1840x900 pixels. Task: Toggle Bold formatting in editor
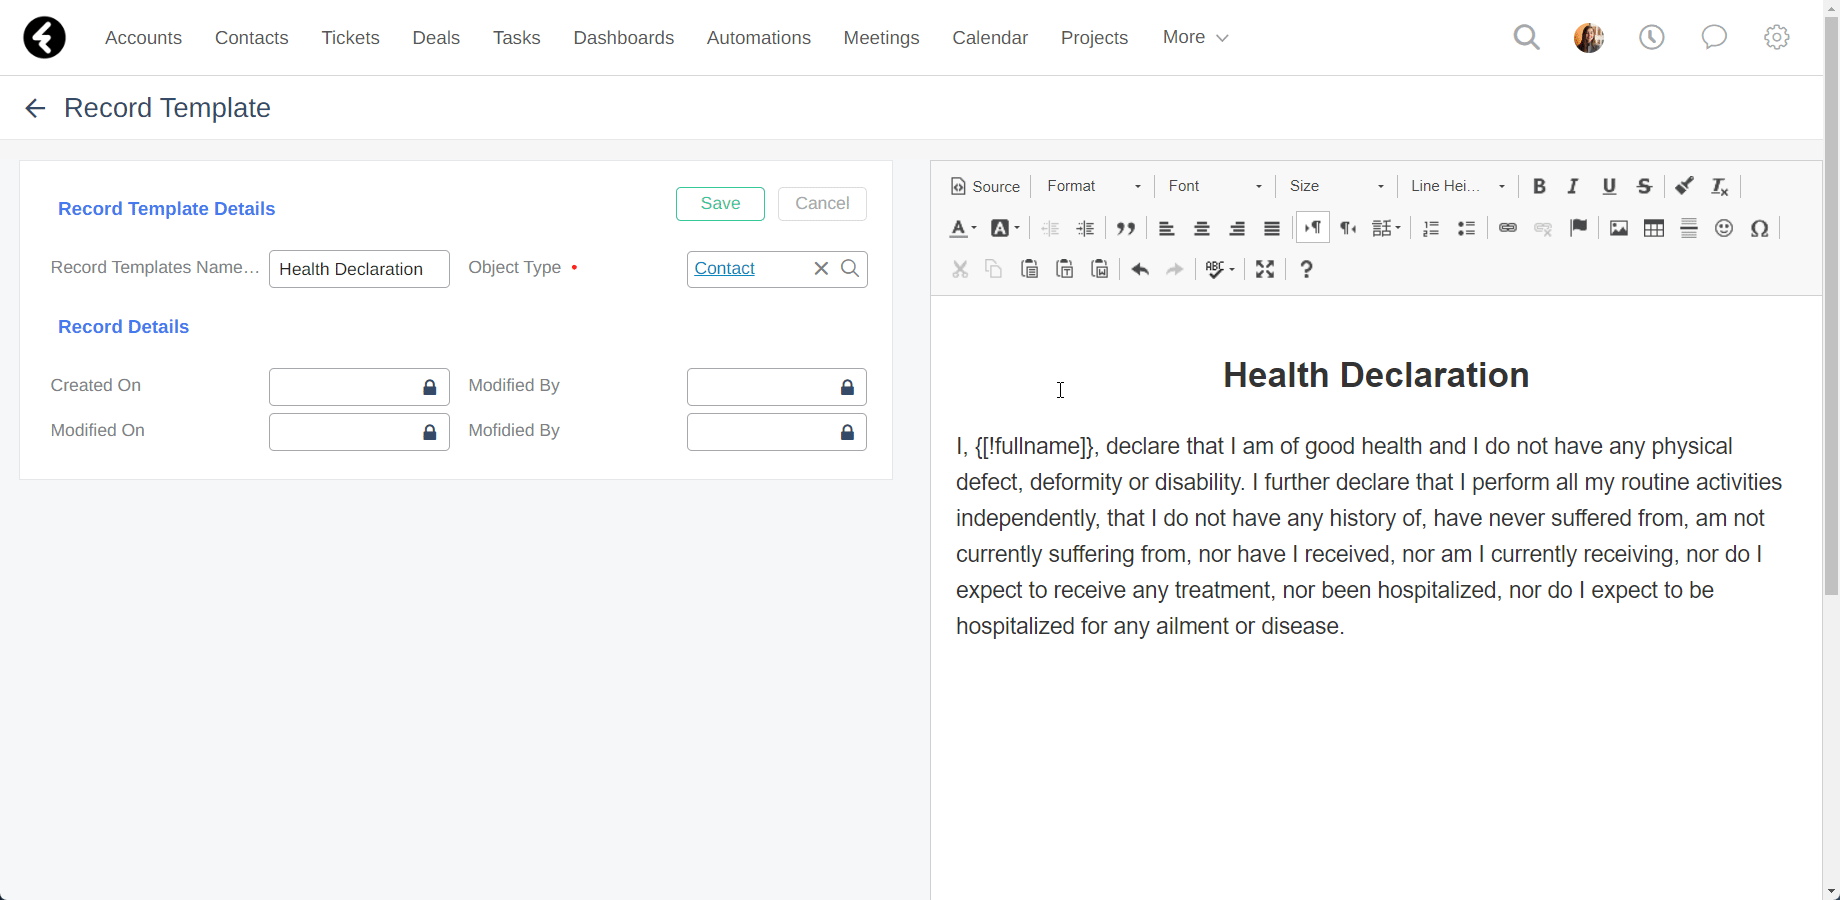(1539, 186)
